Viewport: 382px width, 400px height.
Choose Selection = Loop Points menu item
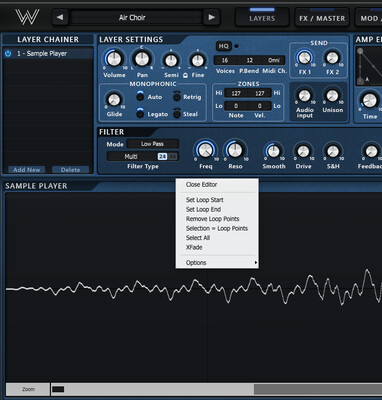217,228
